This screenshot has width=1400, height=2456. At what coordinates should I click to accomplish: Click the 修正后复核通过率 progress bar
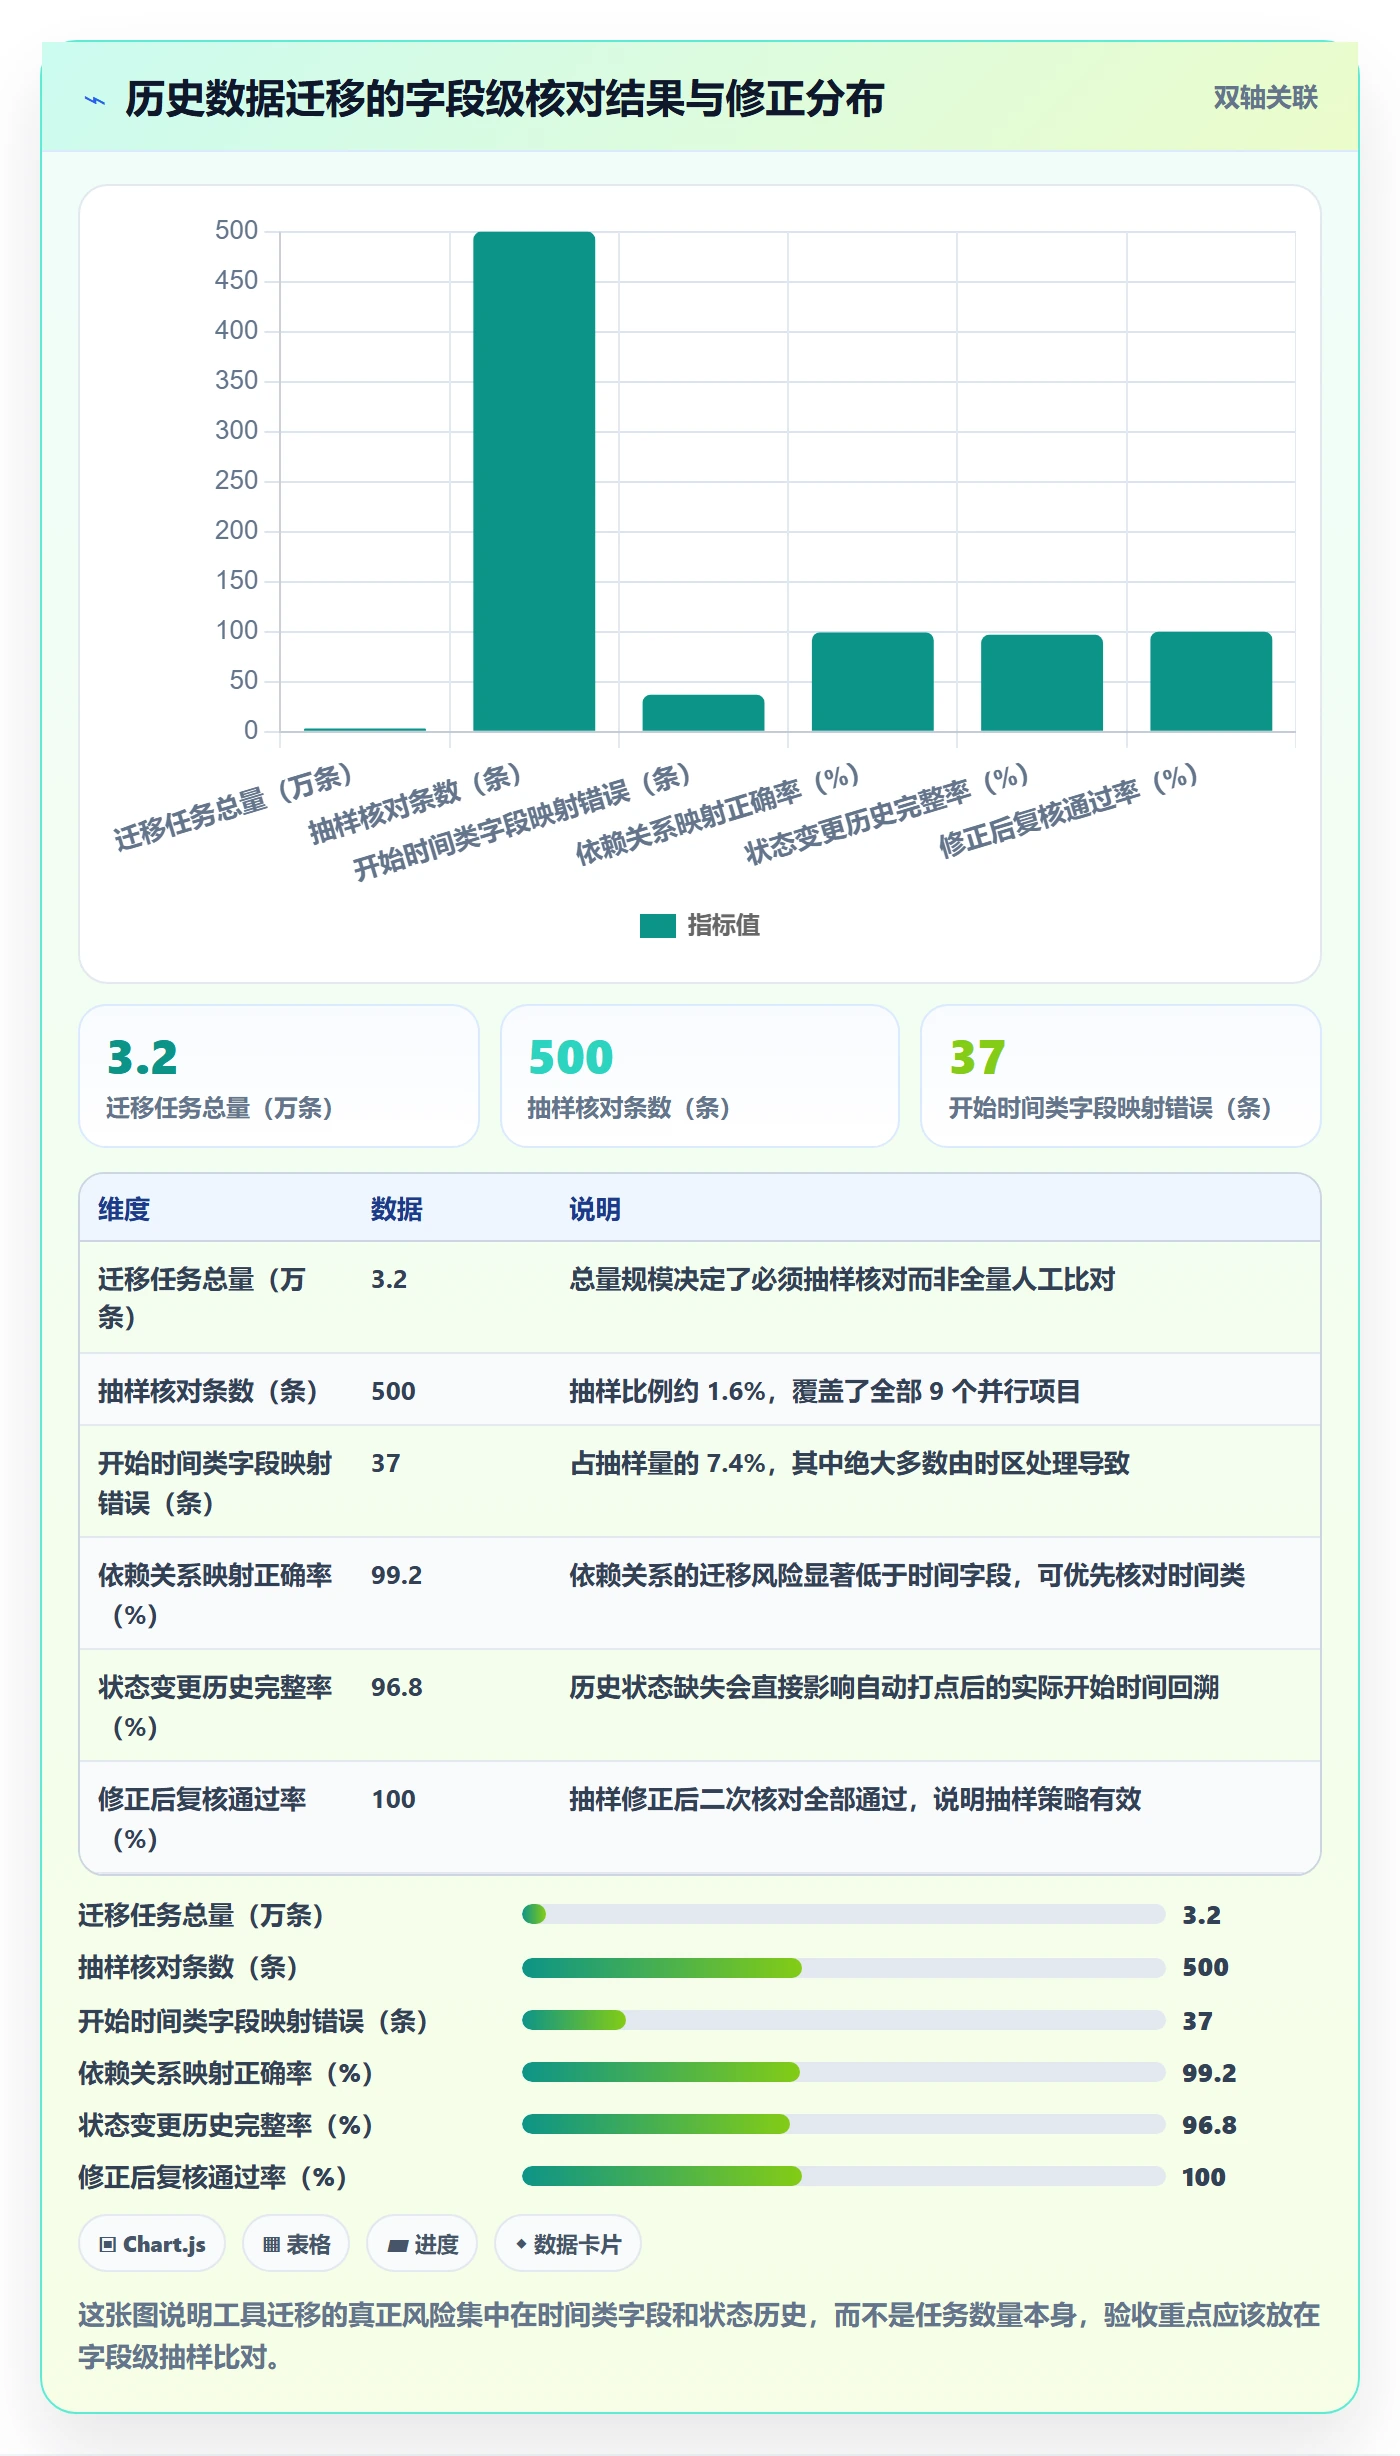[x=843, y=2176]
